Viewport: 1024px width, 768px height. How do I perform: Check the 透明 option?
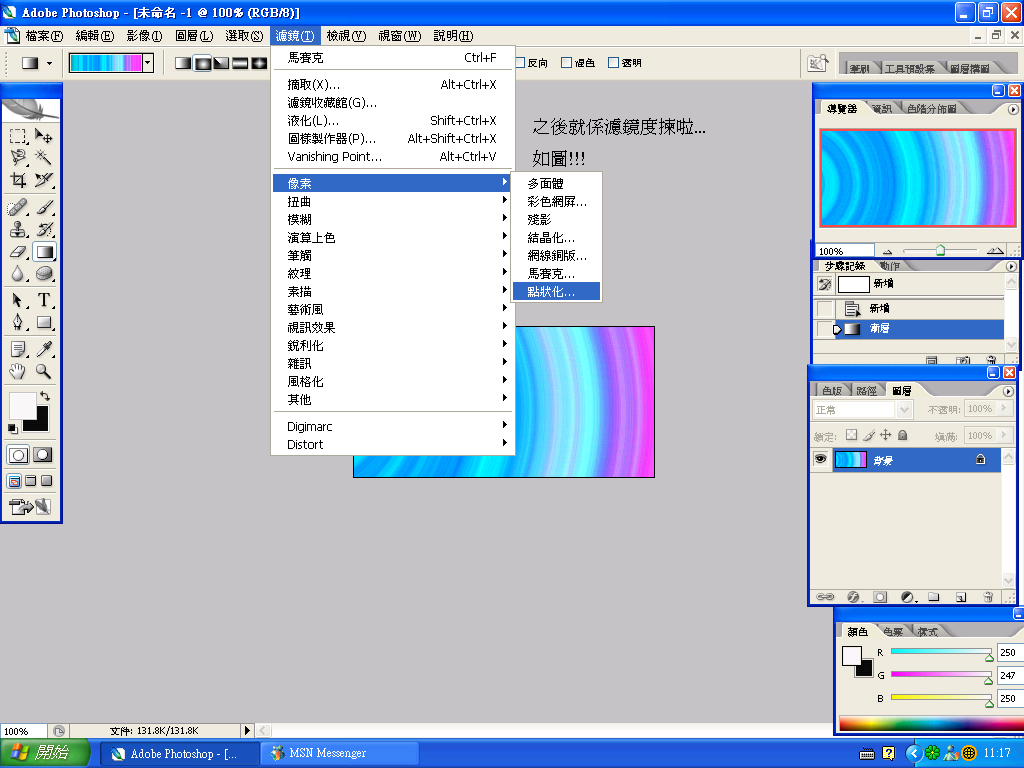tap(613, 63)
